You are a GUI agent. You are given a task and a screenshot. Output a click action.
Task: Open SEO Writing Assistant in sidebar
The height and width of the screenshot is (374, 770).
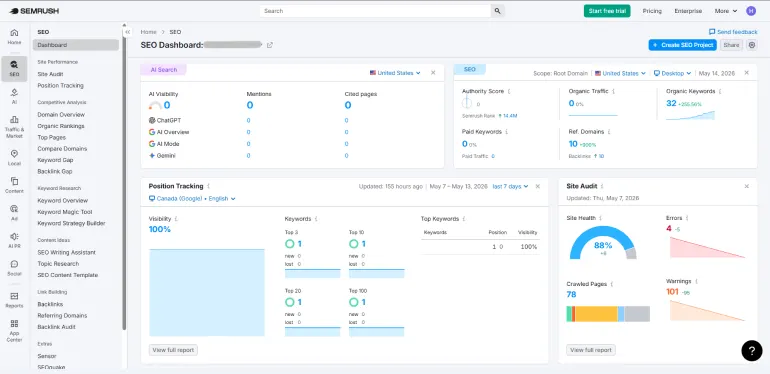[66, 252]
